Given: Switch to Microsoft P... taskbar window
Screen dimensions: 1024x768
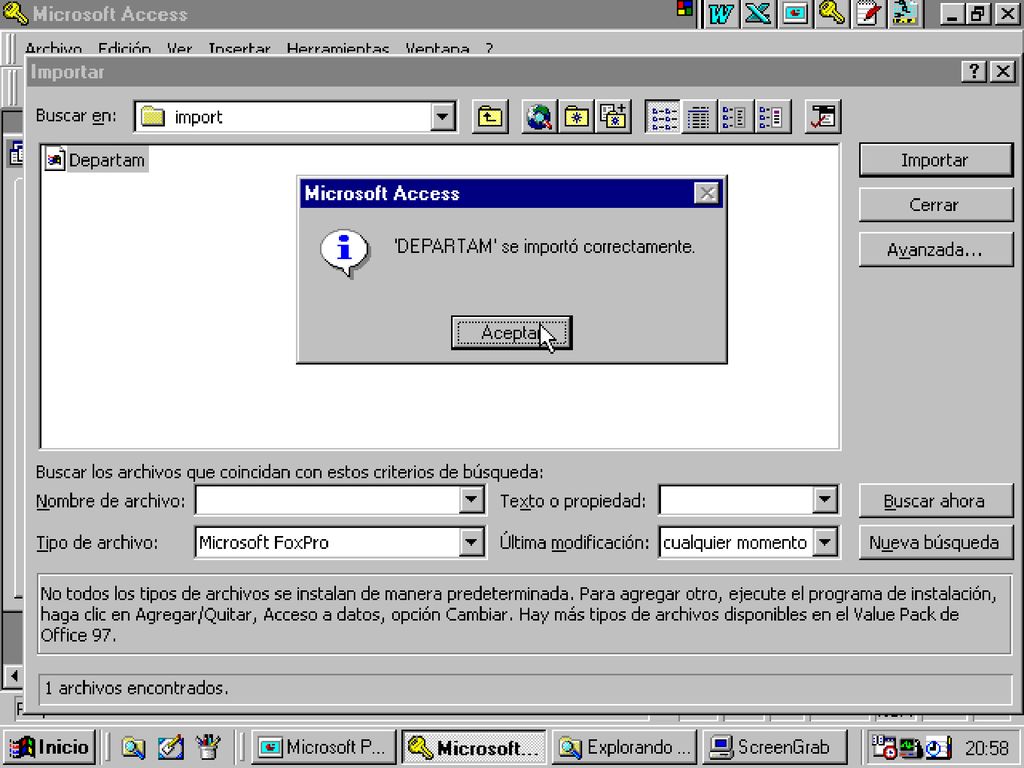Looking at the screenshot, I should 324,747.
